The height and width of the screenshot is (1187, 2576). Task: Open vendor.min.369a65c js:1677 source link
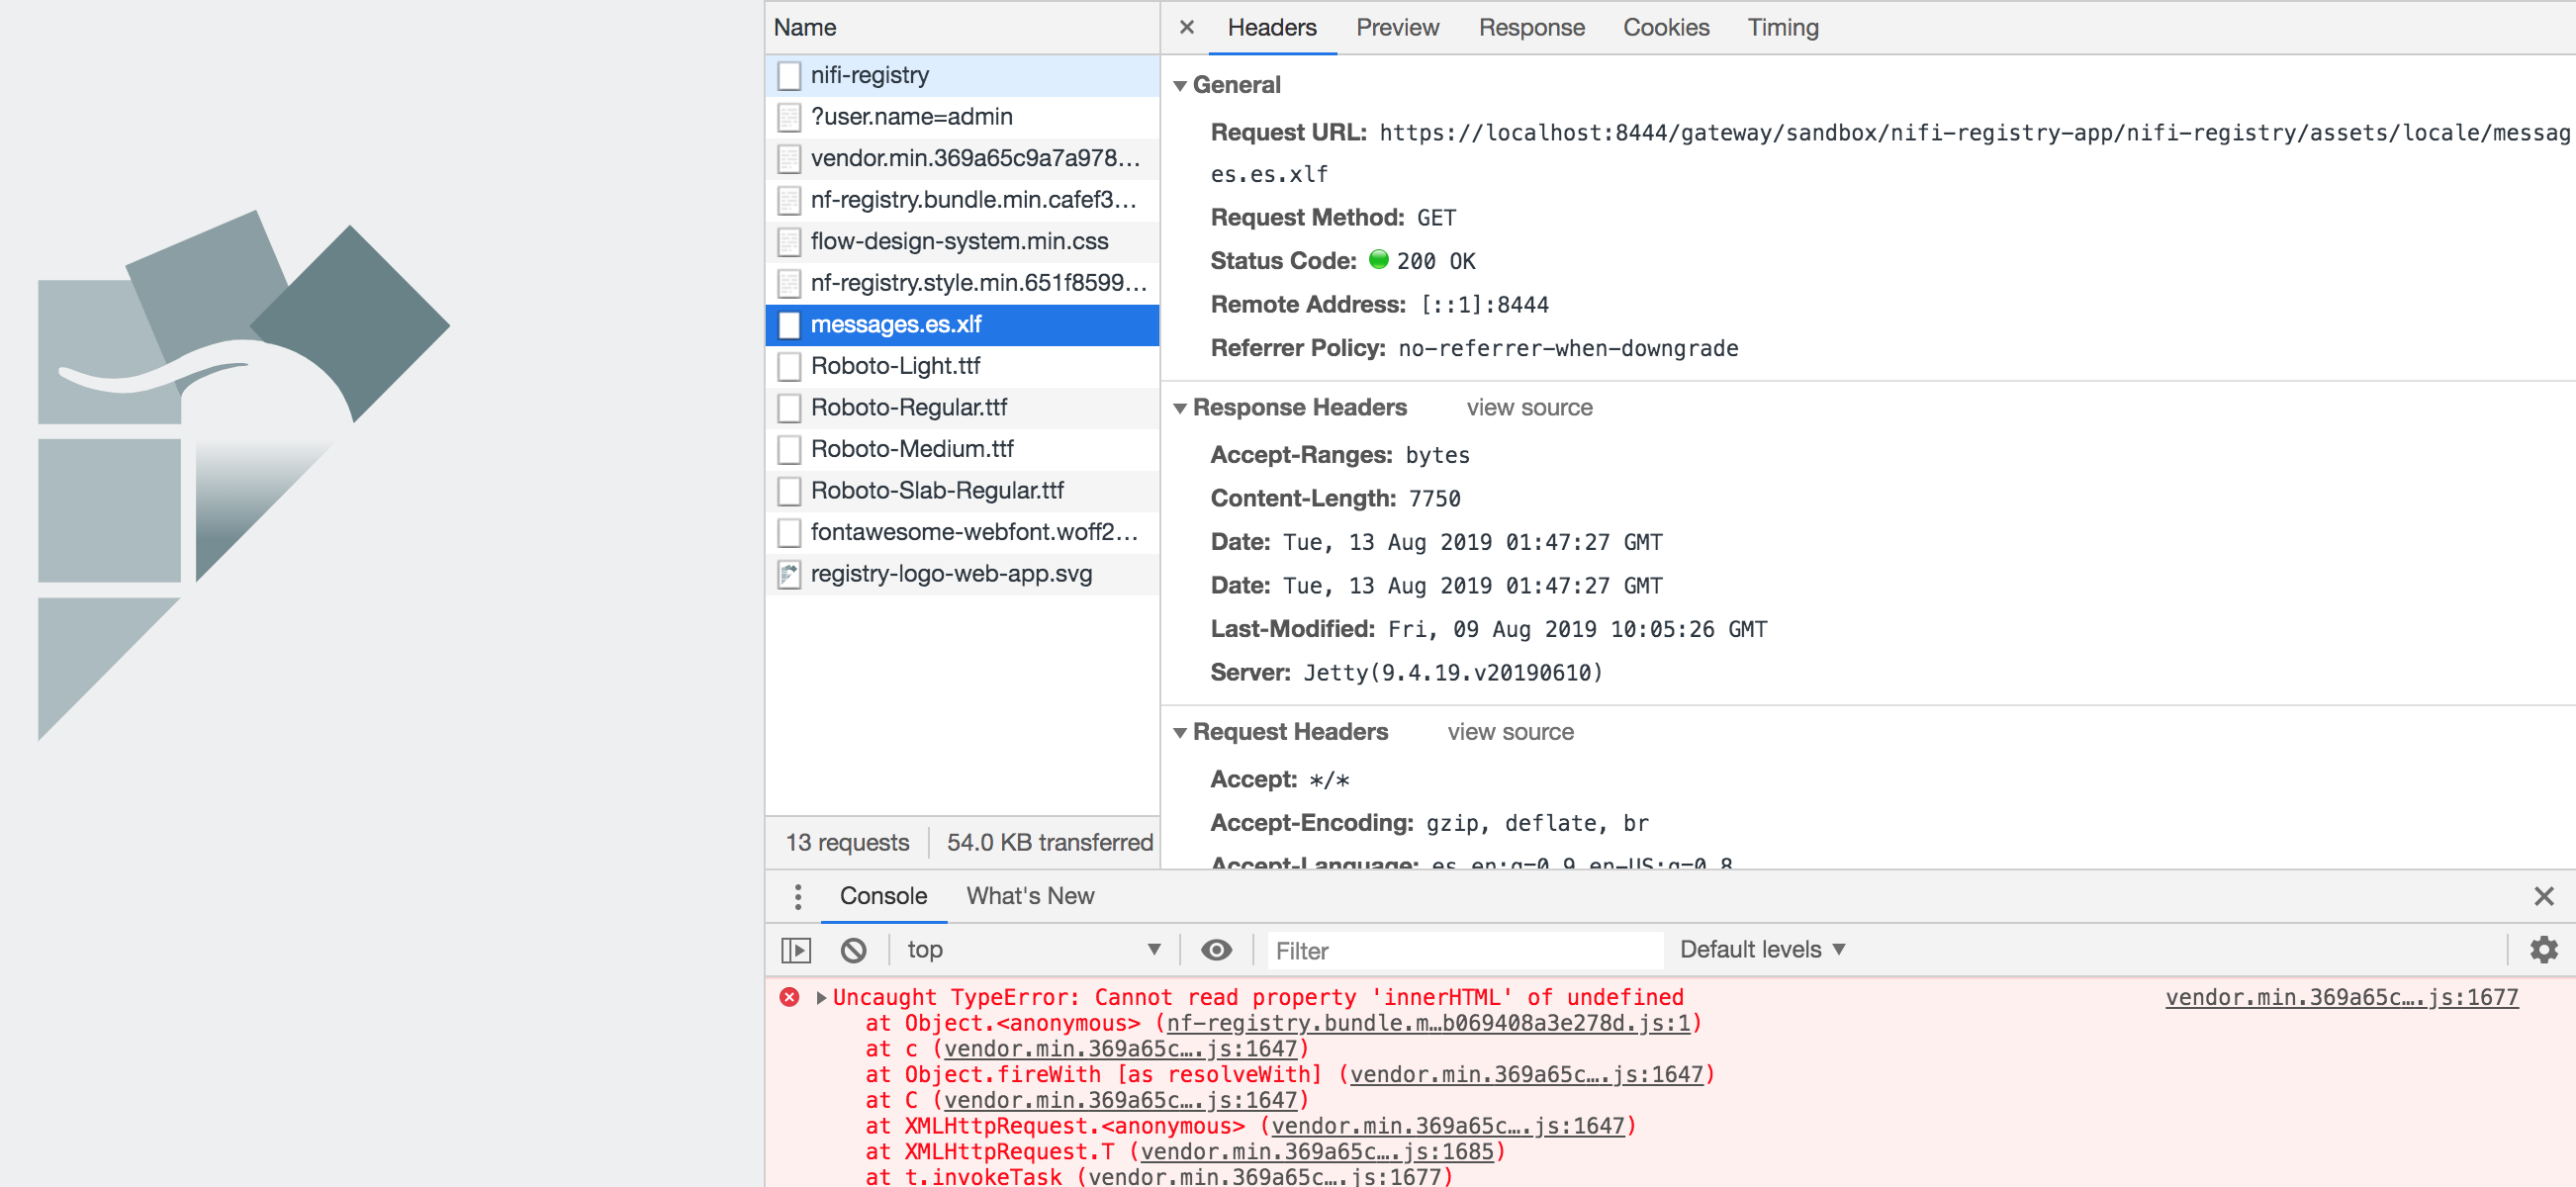point(2340,997)
